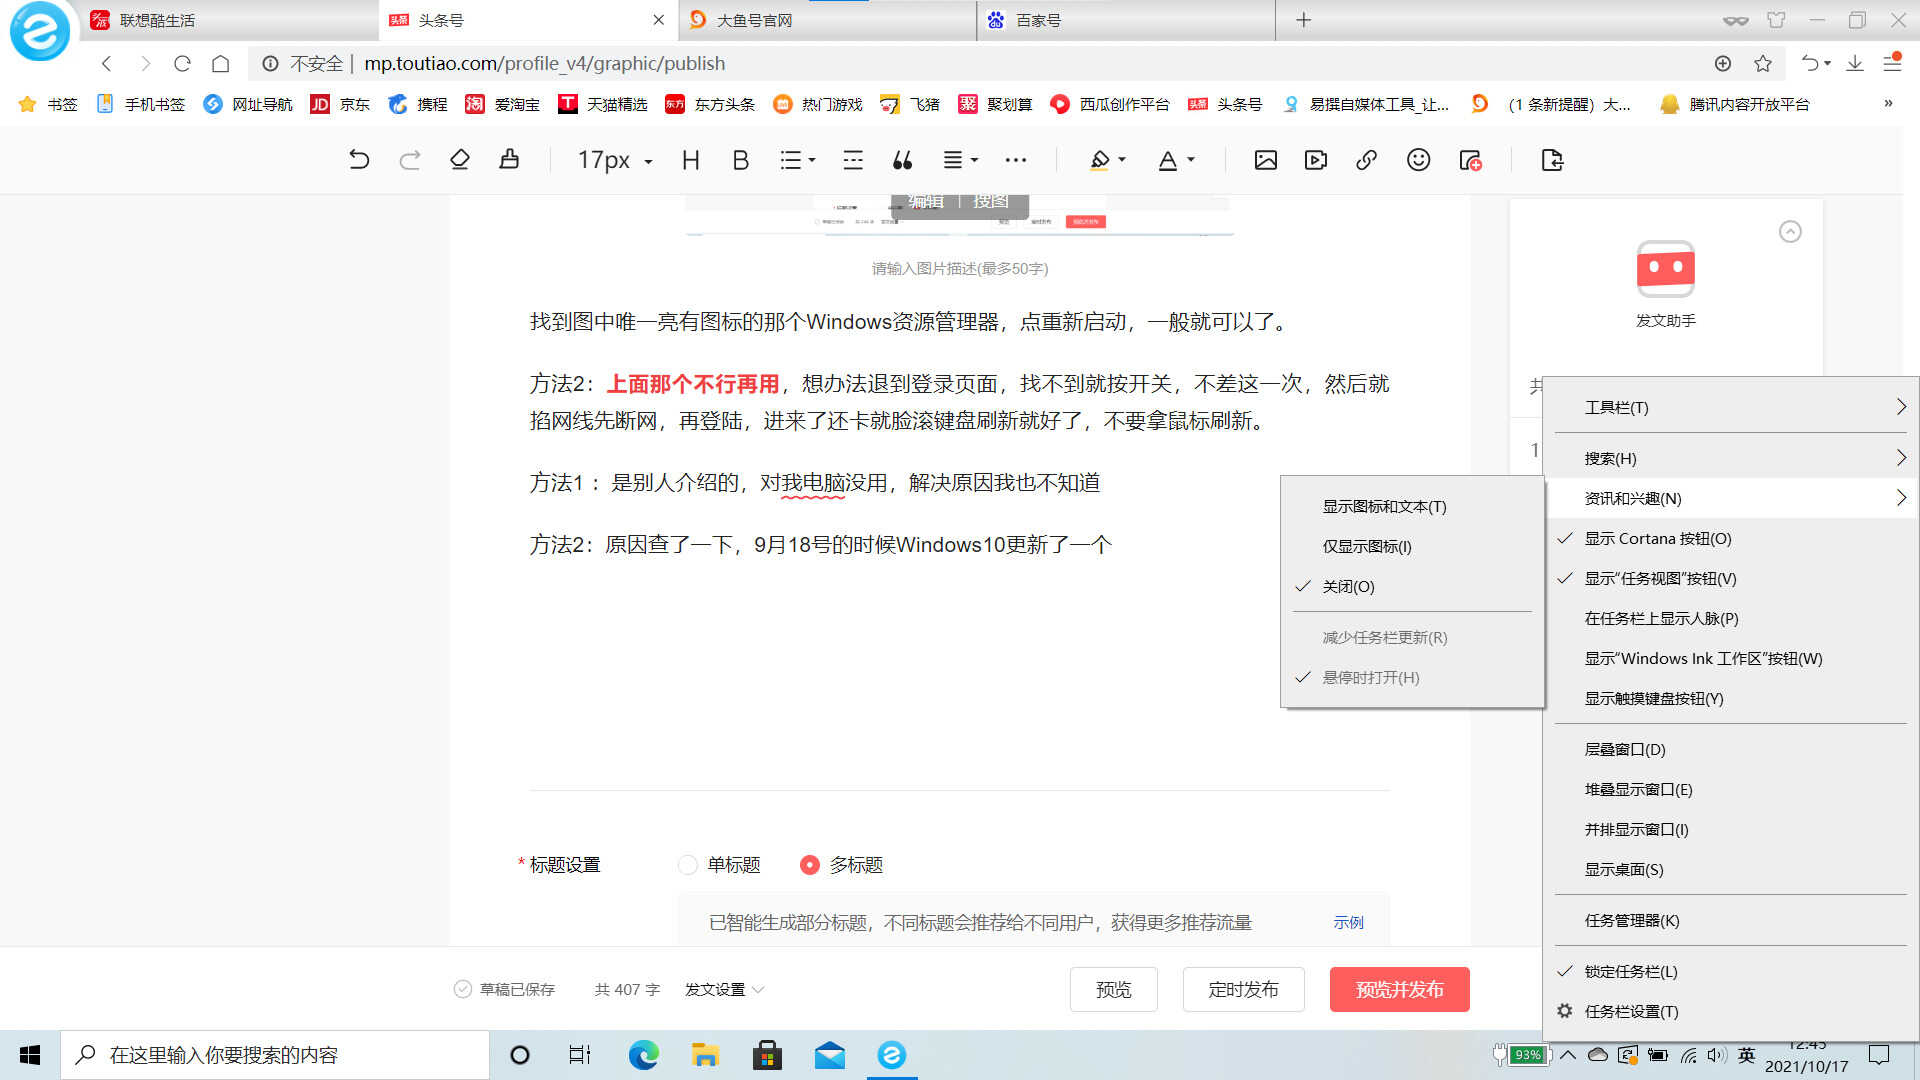
Task: Reload the page in browser
Action: 182,64
